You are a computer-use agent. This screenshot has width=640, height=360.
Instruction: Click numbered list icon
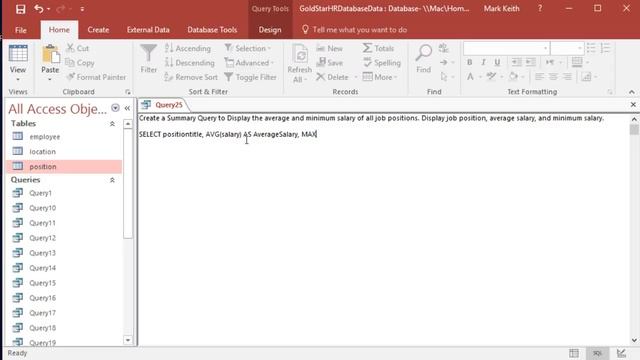coord(605,48)
